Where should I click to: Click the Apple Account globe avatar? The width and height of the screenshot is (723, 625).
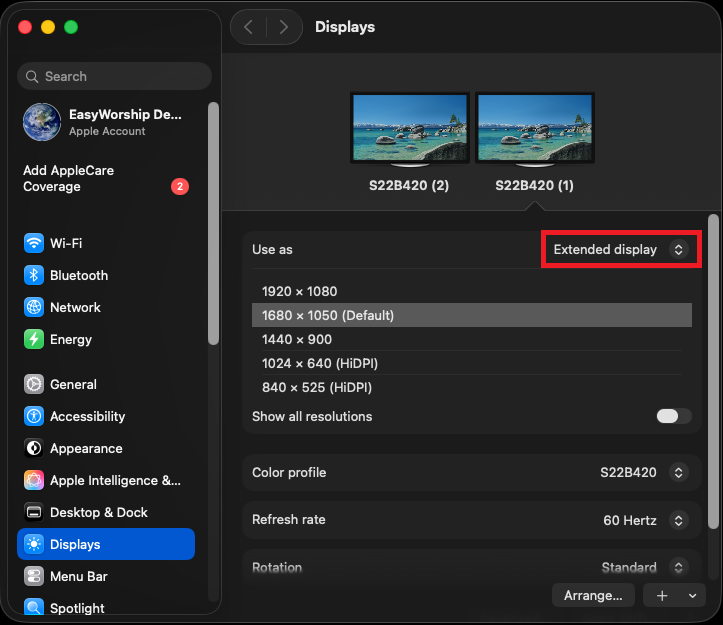click(42, 122)
